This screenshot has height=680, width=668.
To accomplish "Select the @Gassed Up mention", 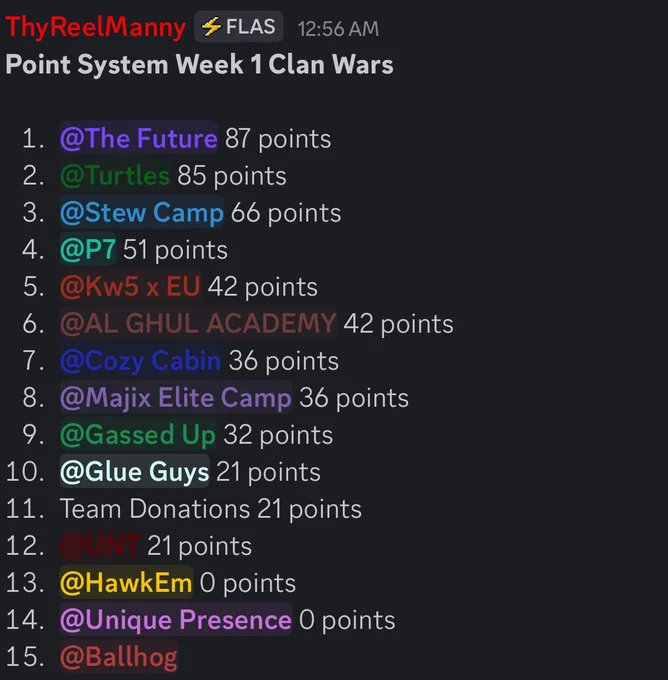I will coord(138,435).
